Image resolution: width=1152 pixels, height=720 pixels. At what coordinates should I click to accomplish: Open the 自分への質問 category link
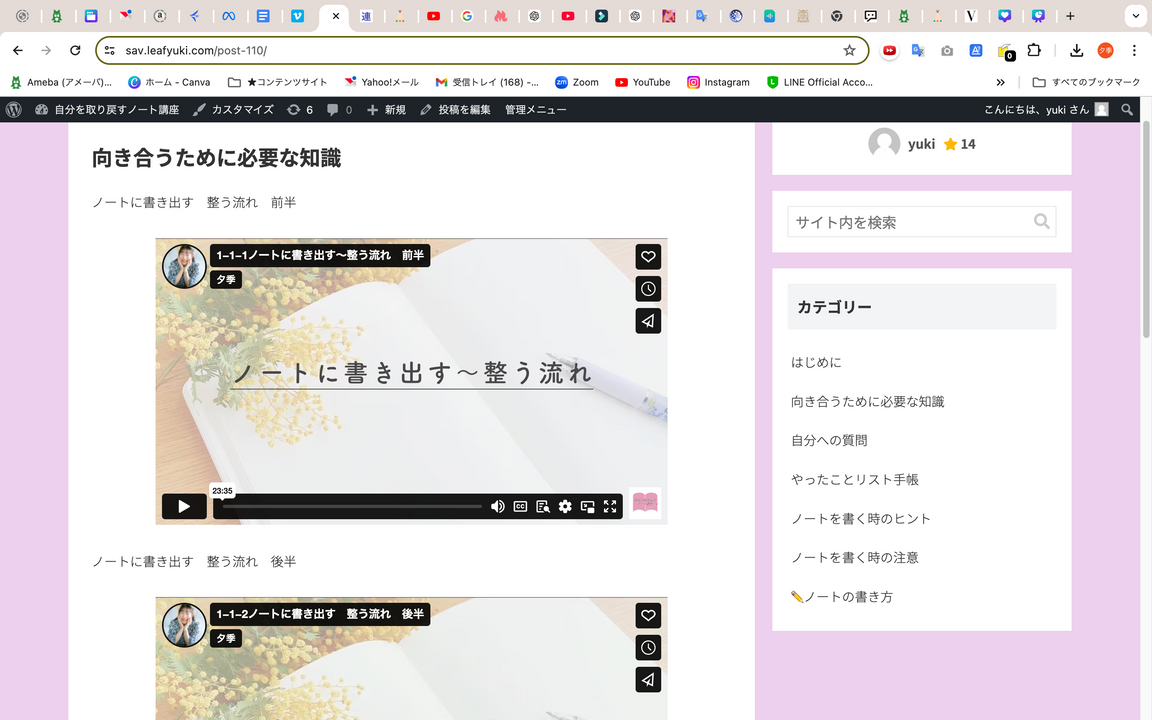coord(829,440)
